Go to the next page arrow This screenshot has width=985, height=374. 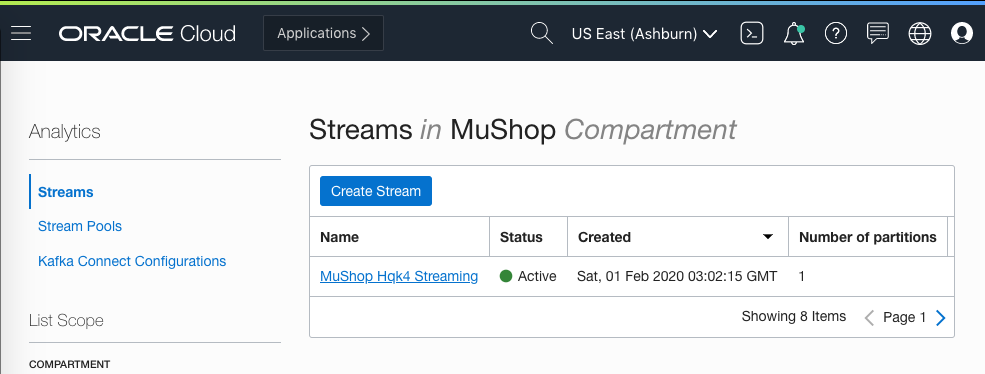pyautogui.click(x=940, y=318)
